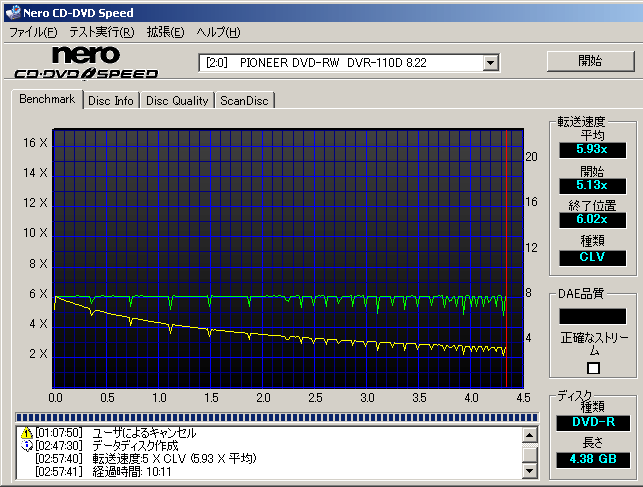Switch to the Benchmark tab
The width and height of the screenshot is (643, 487).
(x=47, y=99)
